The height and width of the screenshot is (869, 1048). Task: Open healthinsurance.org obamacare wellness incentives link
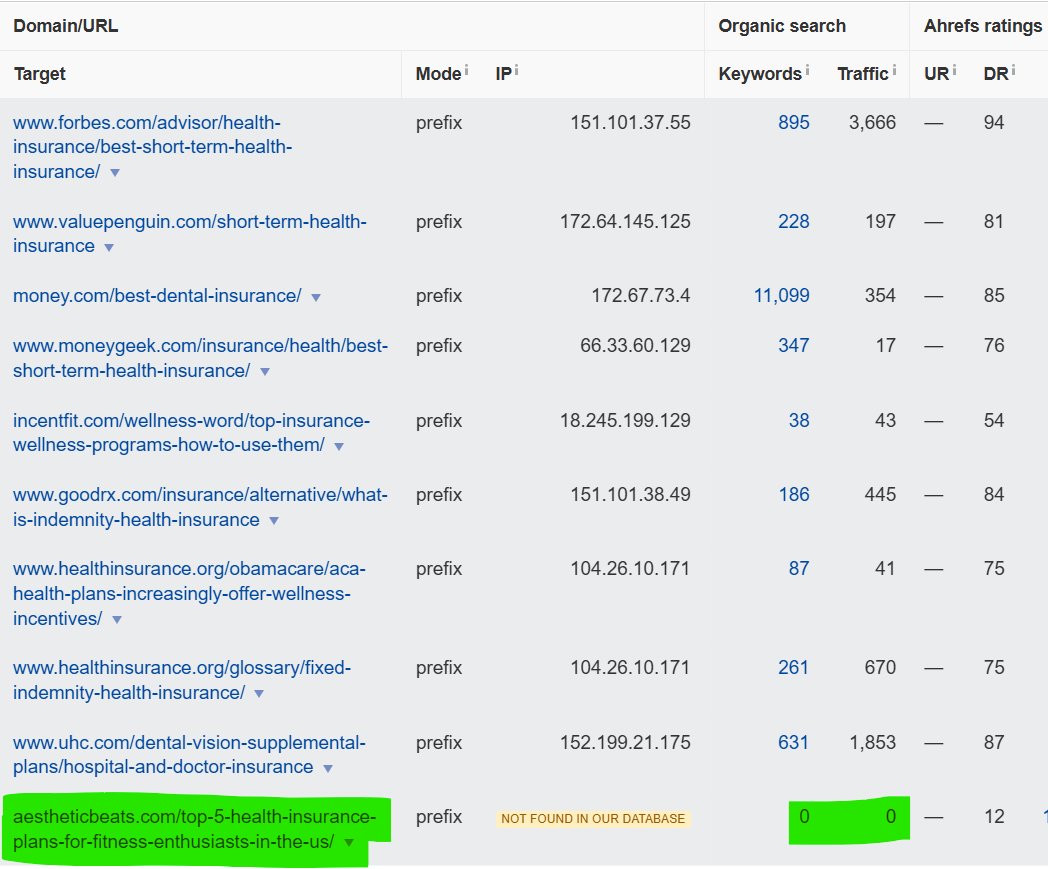pyautogui.click(x=189, y=594)
